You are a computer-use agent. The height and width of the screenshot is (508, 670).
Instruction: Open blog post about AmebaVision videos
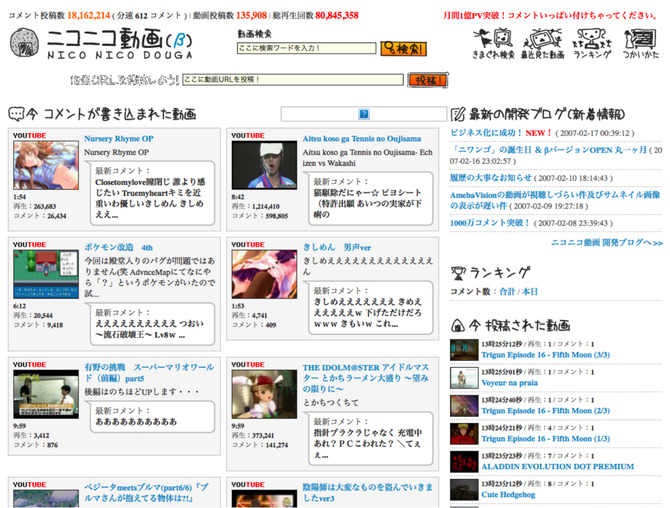[x=555, y=200]
